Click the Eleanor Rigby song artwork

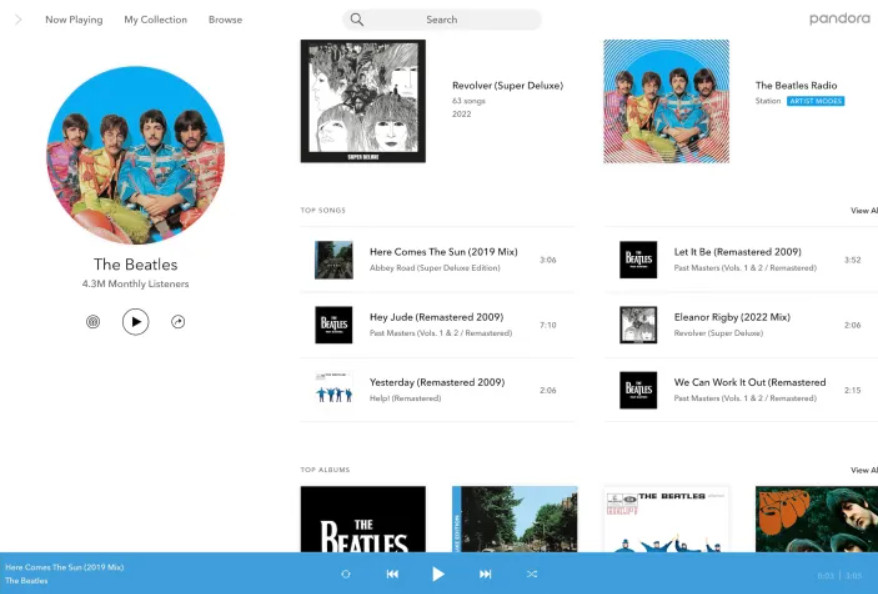coord(638,325)
